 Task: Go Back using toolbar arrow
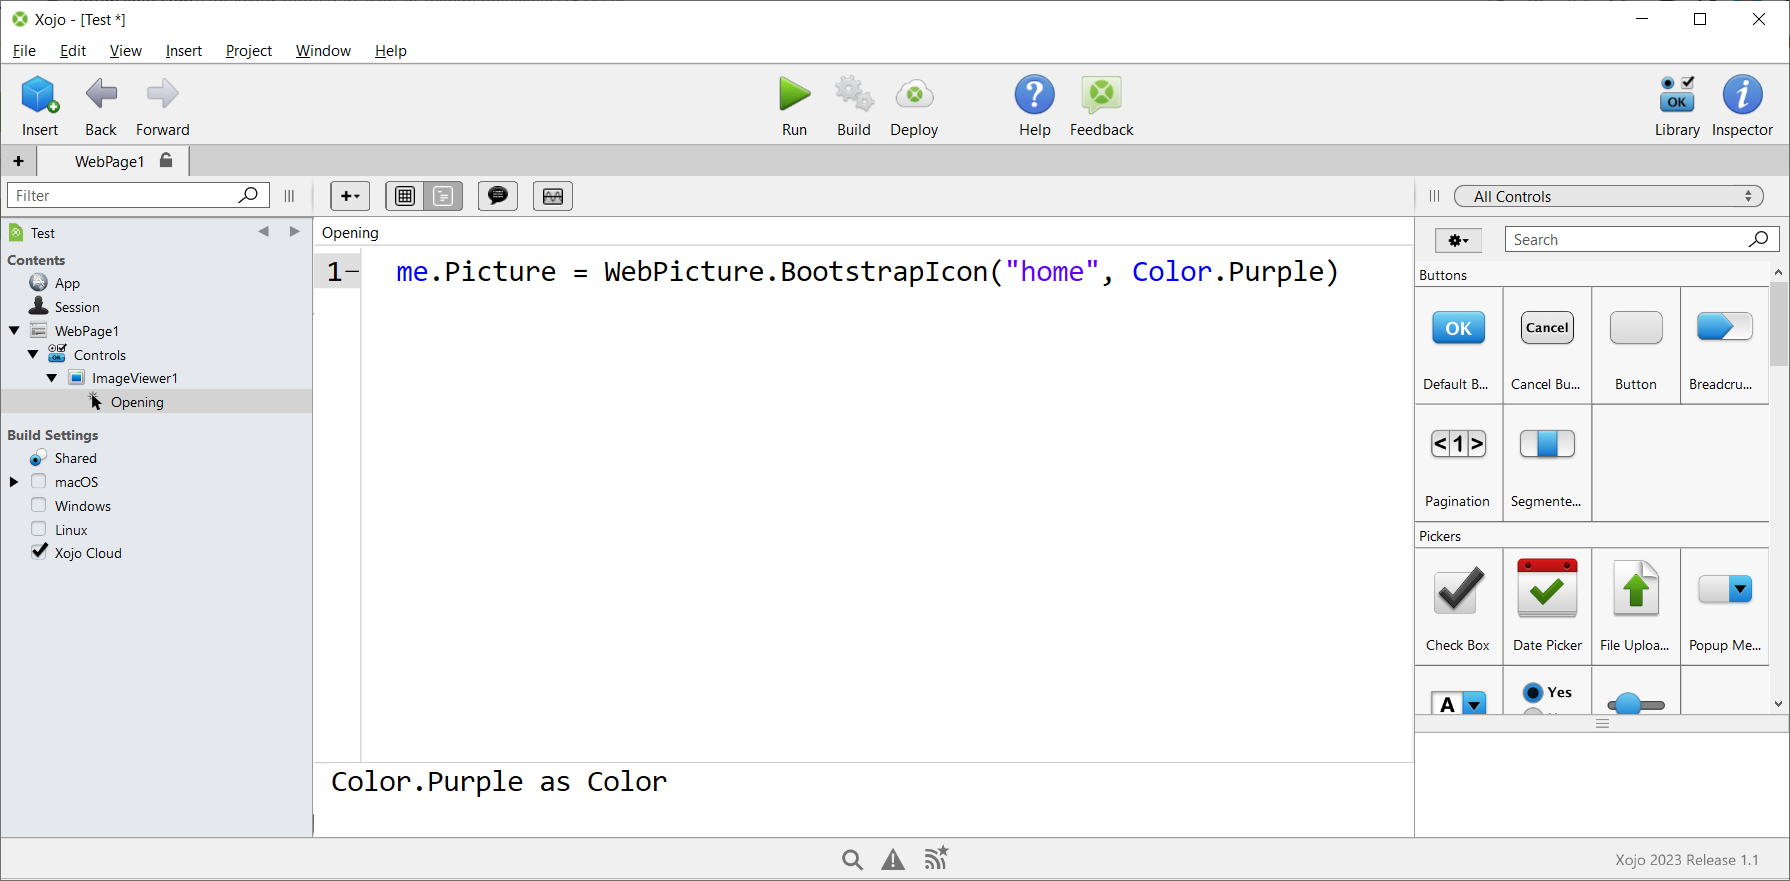(x=101, y=95)
